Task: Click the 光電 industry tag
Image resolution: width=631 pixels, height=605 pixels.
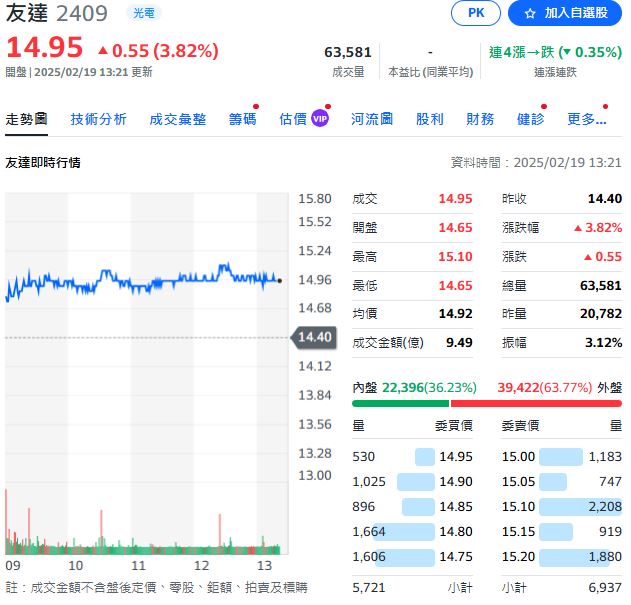Action: [144, 13]
